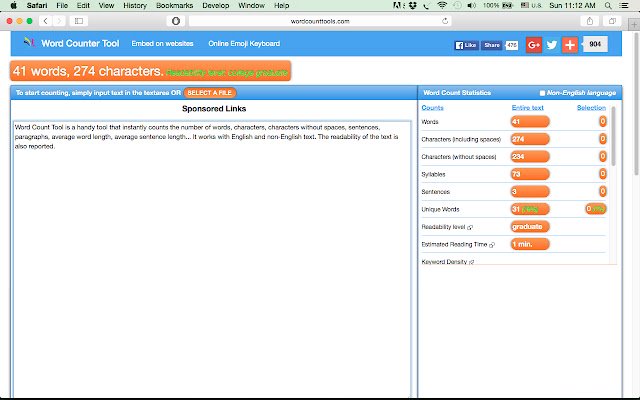Click the Word Counter Tool title link
The image size is (640, 400).
(80, 43)
